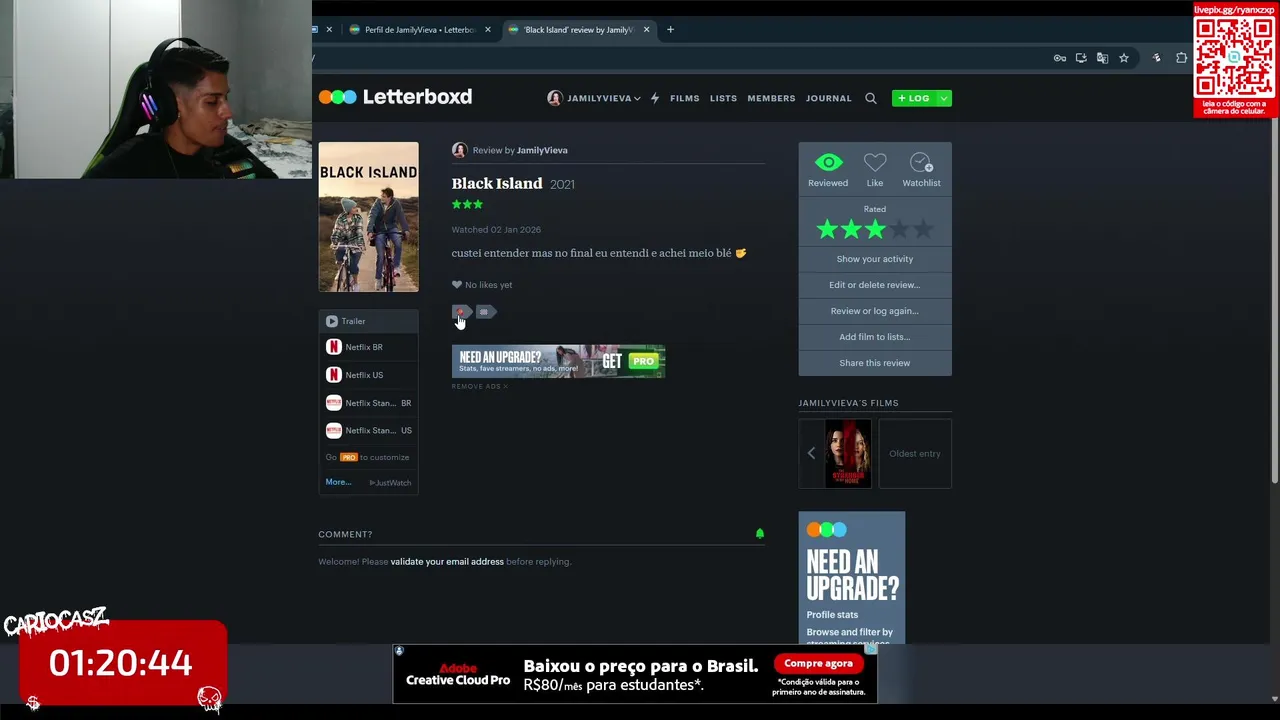Open MEMBERS menu
Image resolution: width=1280 pixels, height=720 pixels.
pos(771,98)
